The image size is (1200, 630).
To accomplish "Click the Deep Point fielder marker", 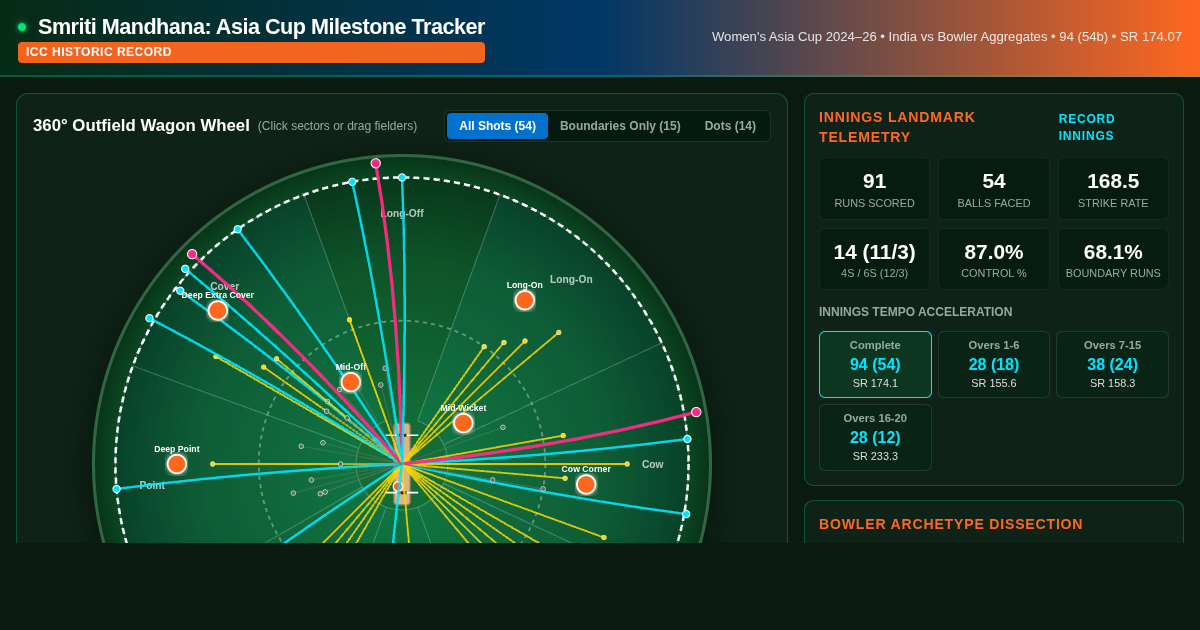I will click(177, 464).
